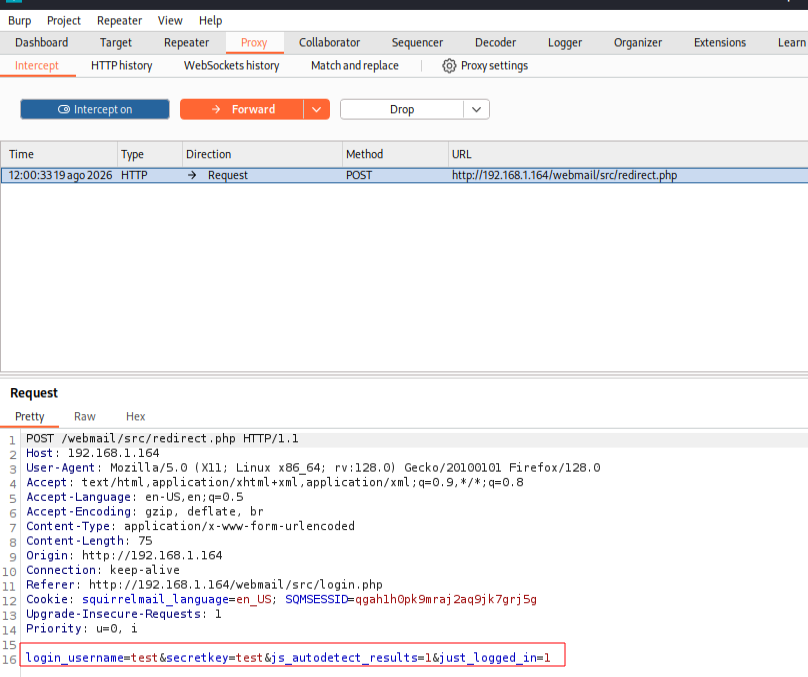Open the Match and replace tab
Viewport: 808px width, 677px height.
pyautogui.click(x=355, y=65)
